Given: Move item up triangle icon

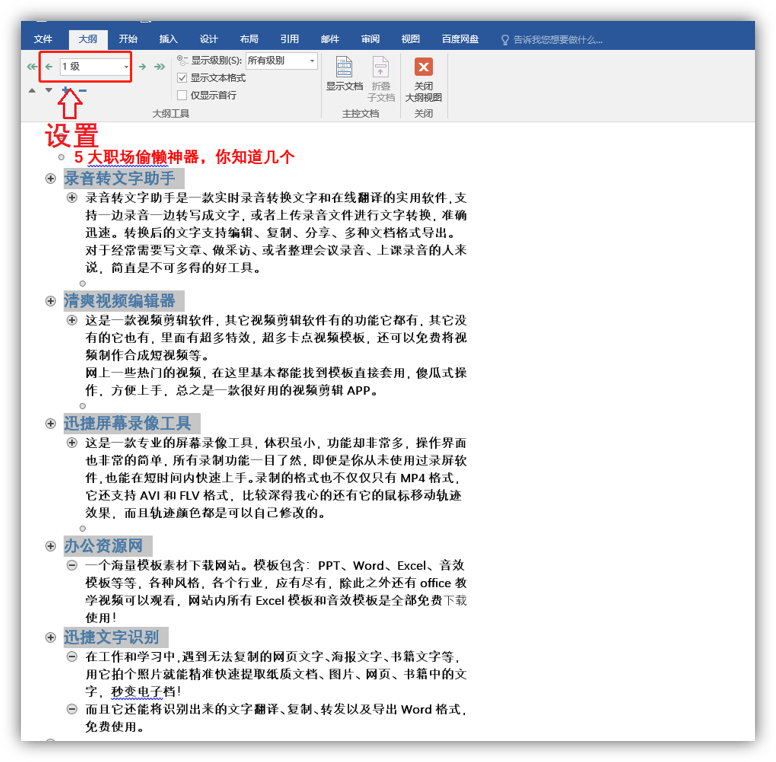Looking at the screenshot, I should coord(32,91).
